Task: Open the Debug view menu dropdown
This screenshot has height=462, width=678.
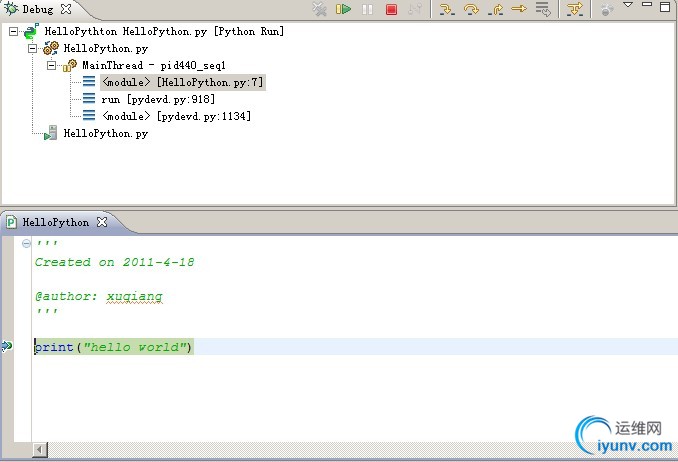Action: point(628,5)
